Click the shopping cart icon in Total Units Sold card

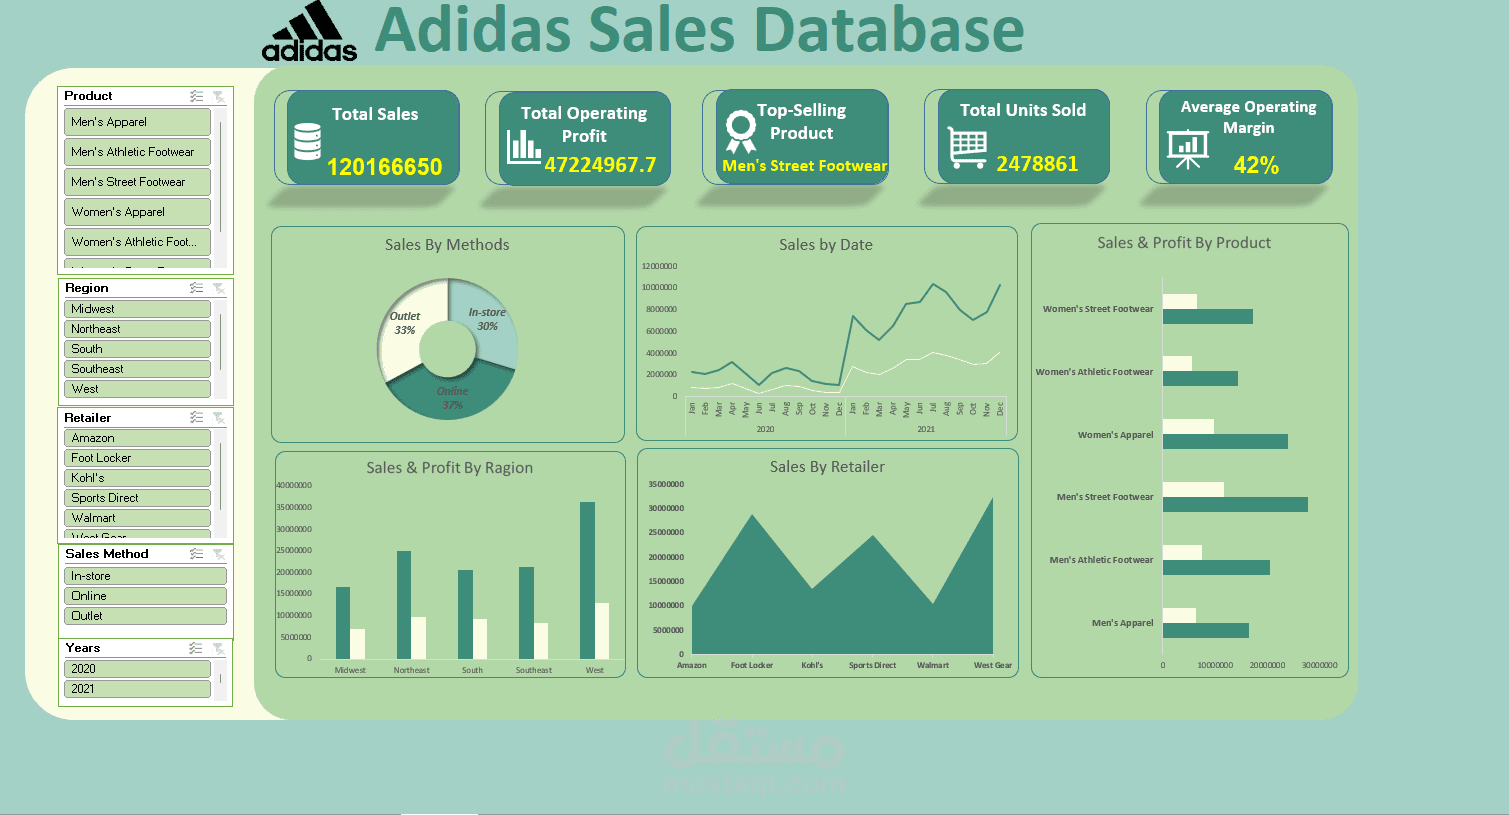pyautogui.click(x=967, y=148)
